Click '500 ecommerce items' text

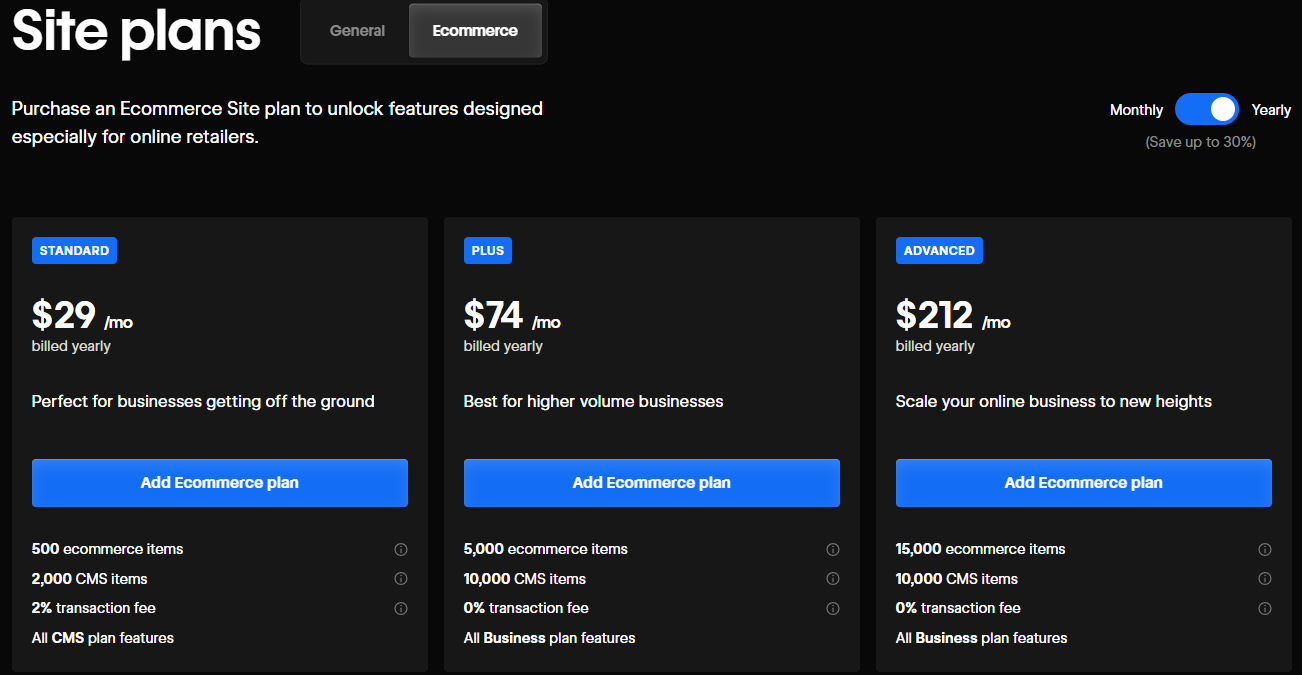click(108, 549)
